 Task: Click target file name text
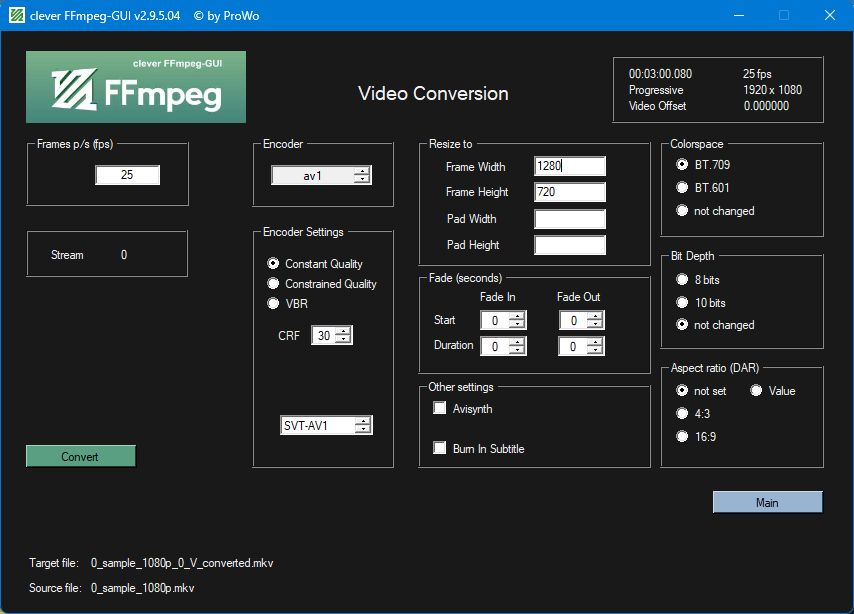[x=182, y=563]
